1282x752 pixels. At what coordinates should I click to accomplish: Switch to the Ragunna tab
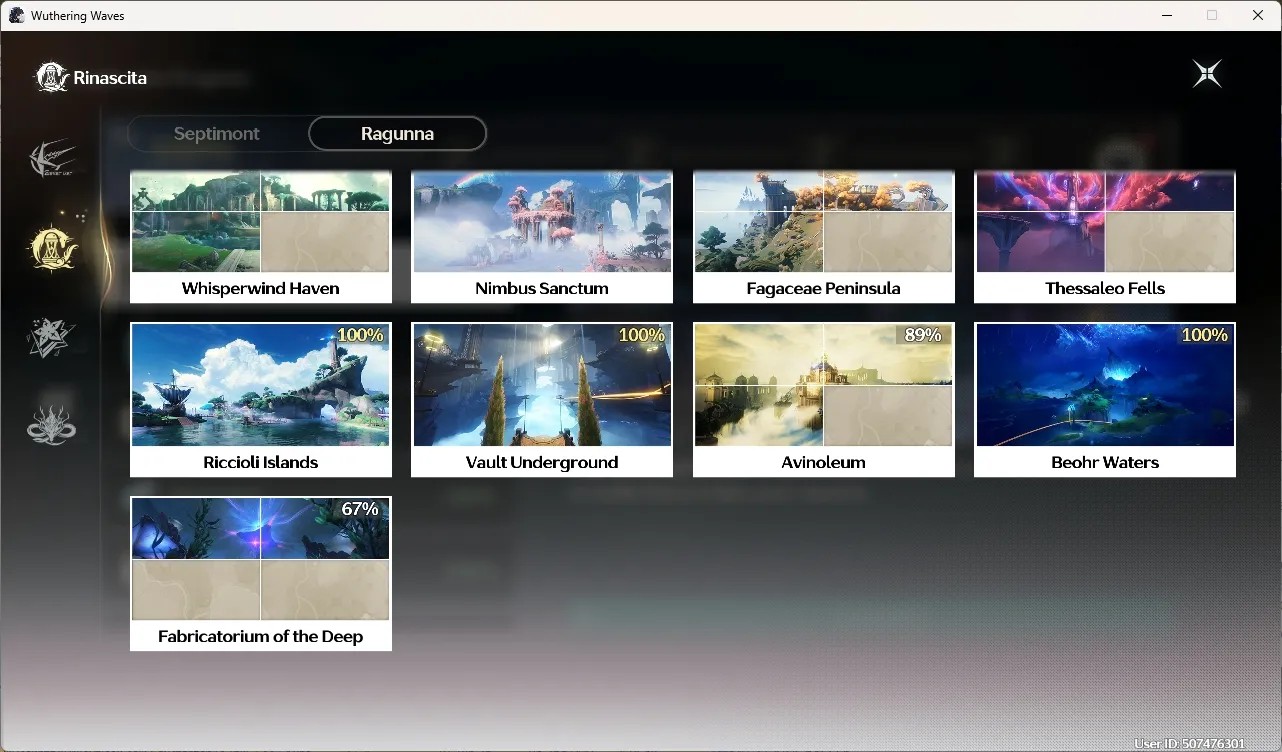(x=397, y=133)
